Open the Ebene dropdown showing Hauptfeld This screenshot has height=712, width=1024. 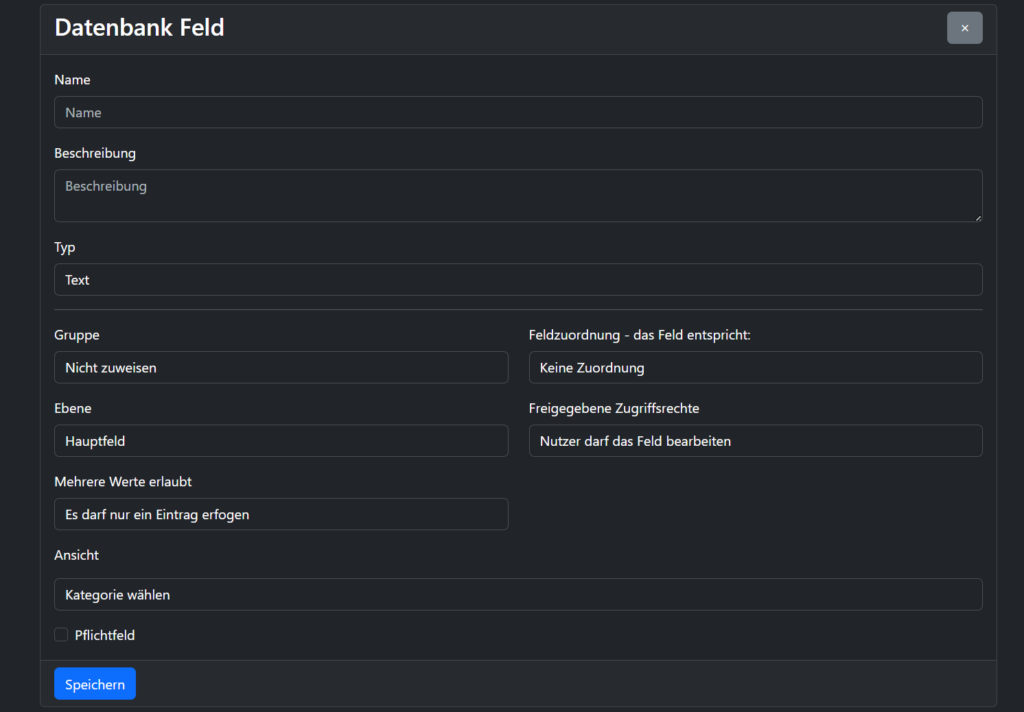point(280,441)
